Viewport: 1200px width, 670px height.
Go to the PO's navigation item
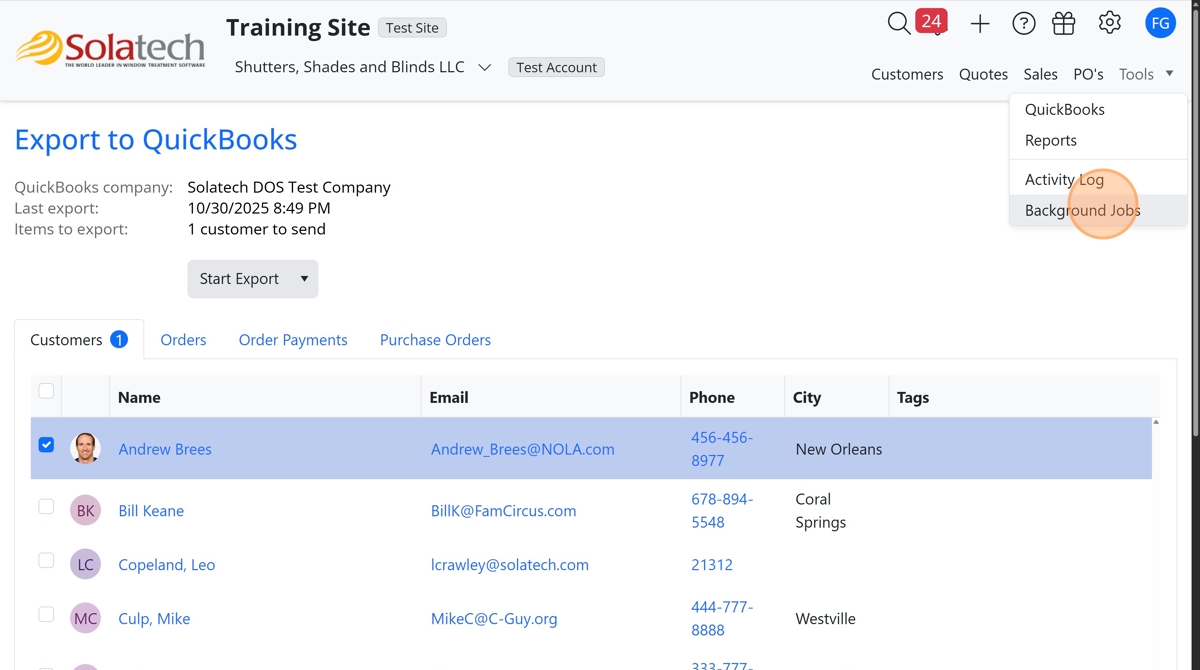[1088, 74]
